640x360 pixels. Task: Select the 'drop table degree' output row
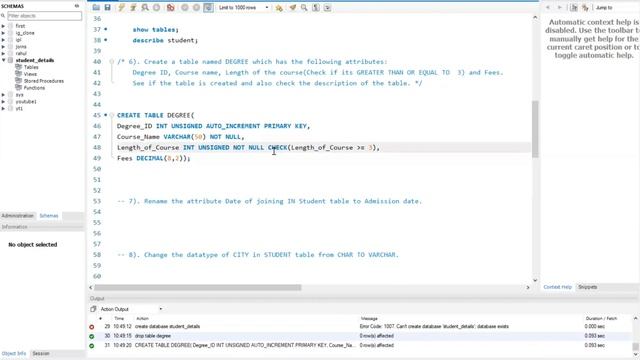(x=361, y=336)
